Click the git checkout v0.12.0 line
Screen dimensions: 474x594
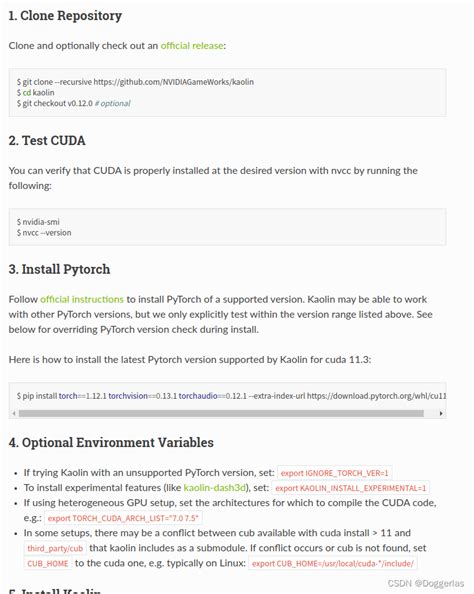(x=74, y=103)
